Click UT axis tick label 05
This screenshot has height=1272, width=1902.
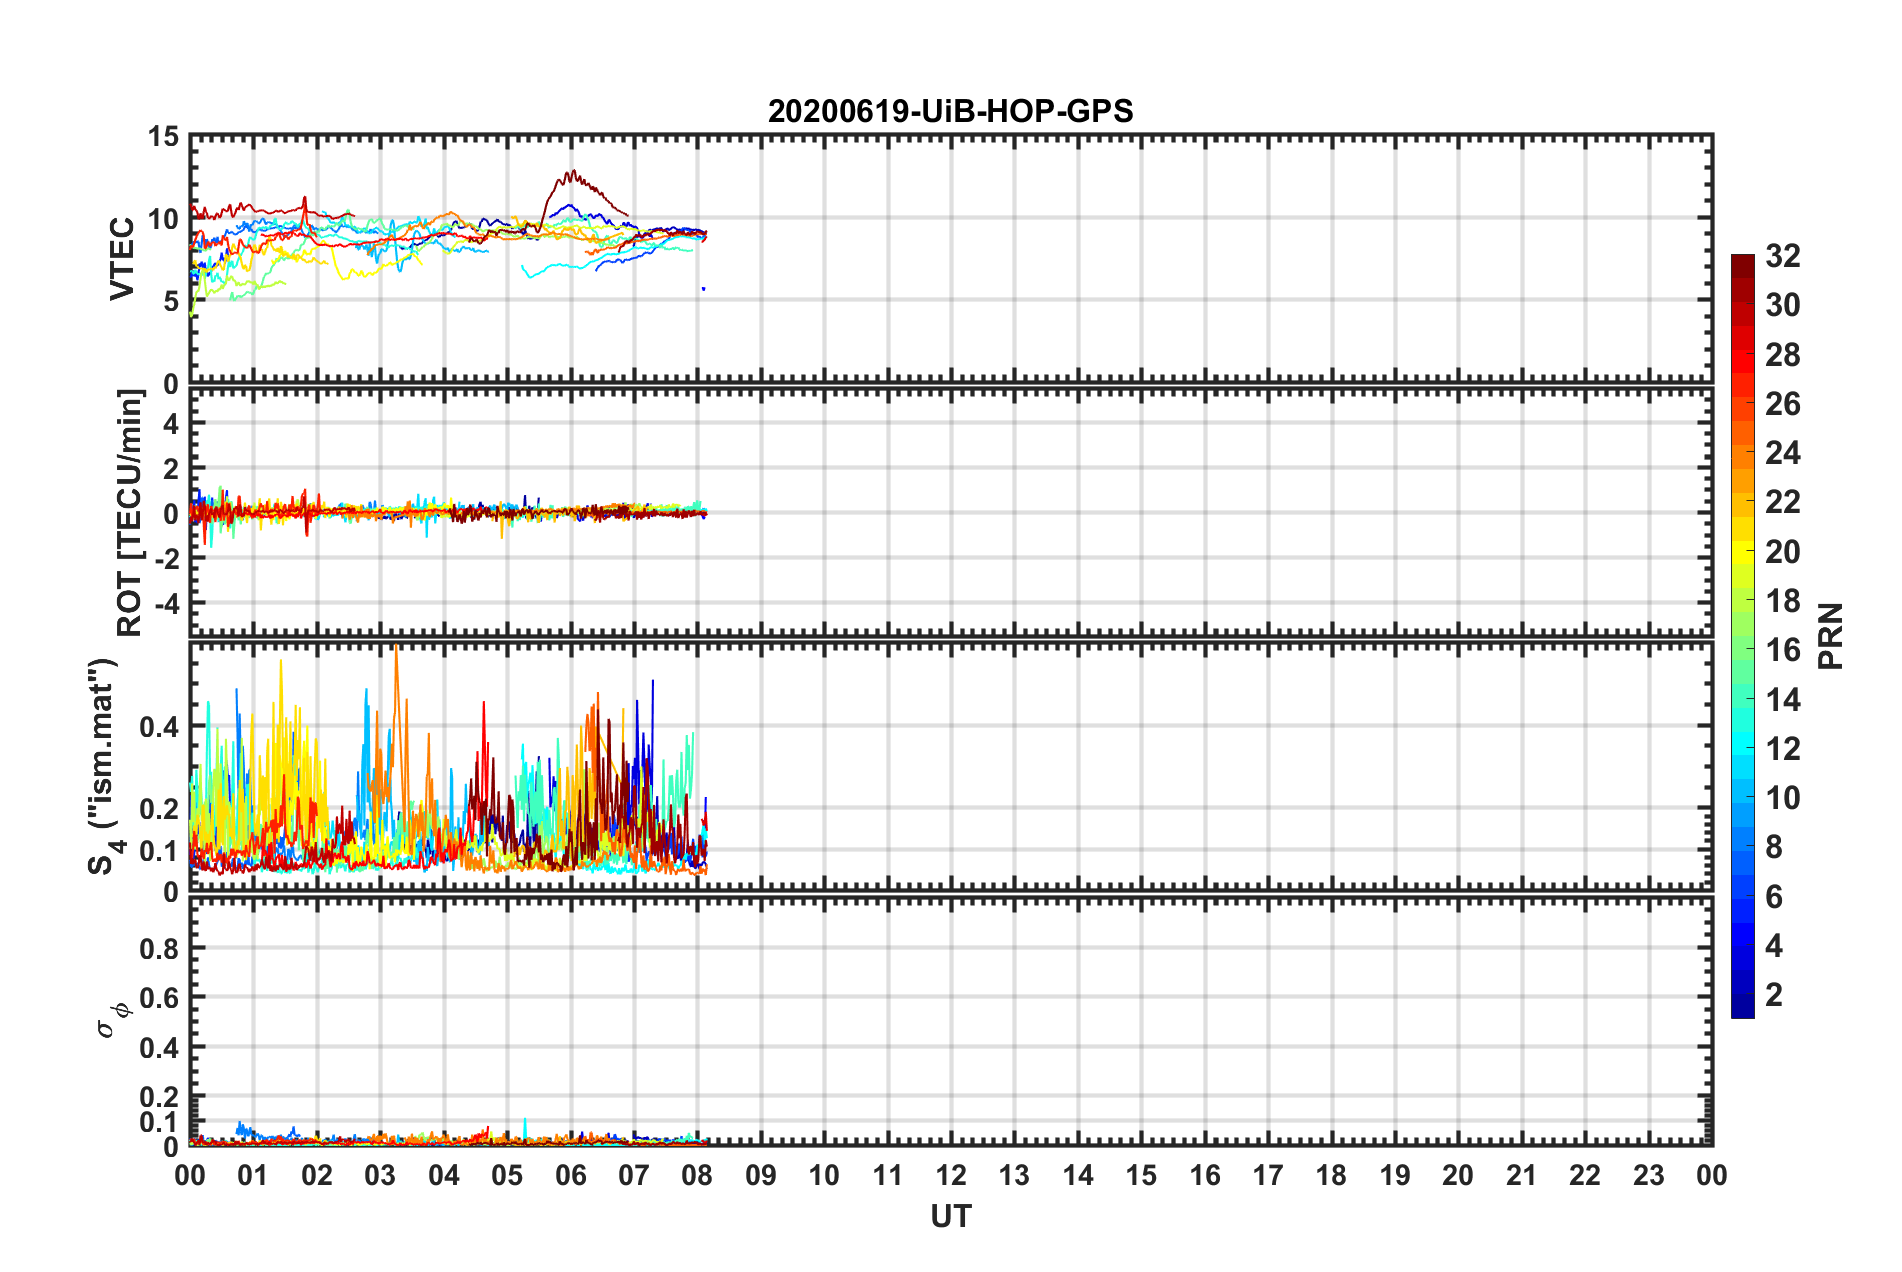point(507,1175)
